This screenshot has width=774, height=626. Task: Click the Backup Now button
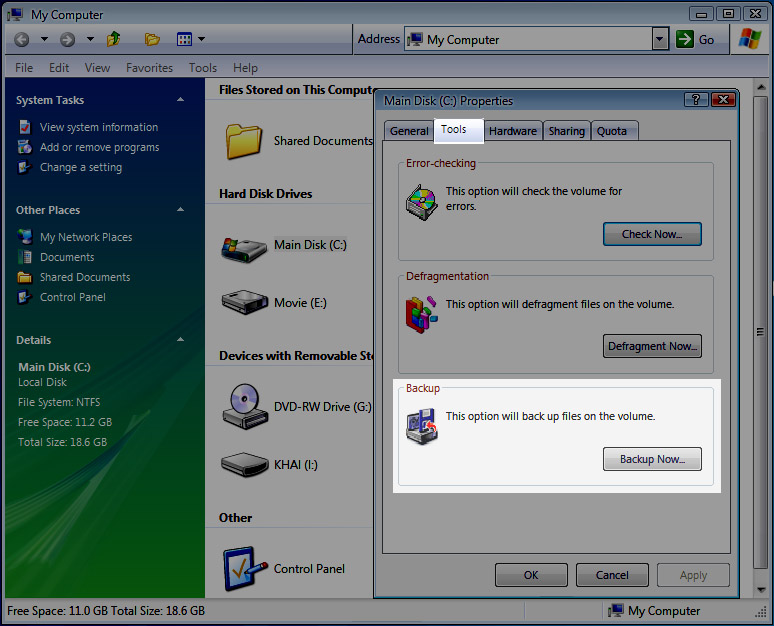coord(652,459)
